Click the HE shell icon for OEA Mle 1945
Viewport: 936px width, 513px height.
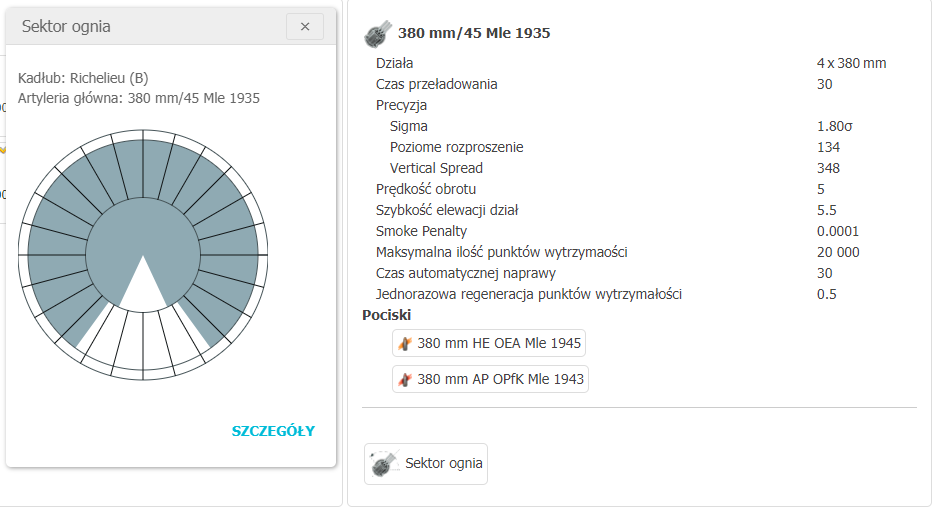click(405, 344)
